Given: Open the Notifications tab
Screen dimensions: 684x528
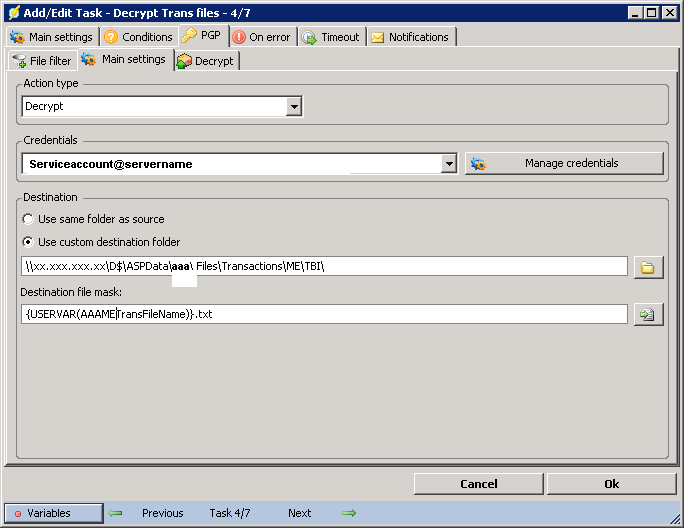Looking at the screenshot, I should pos(410,37).
